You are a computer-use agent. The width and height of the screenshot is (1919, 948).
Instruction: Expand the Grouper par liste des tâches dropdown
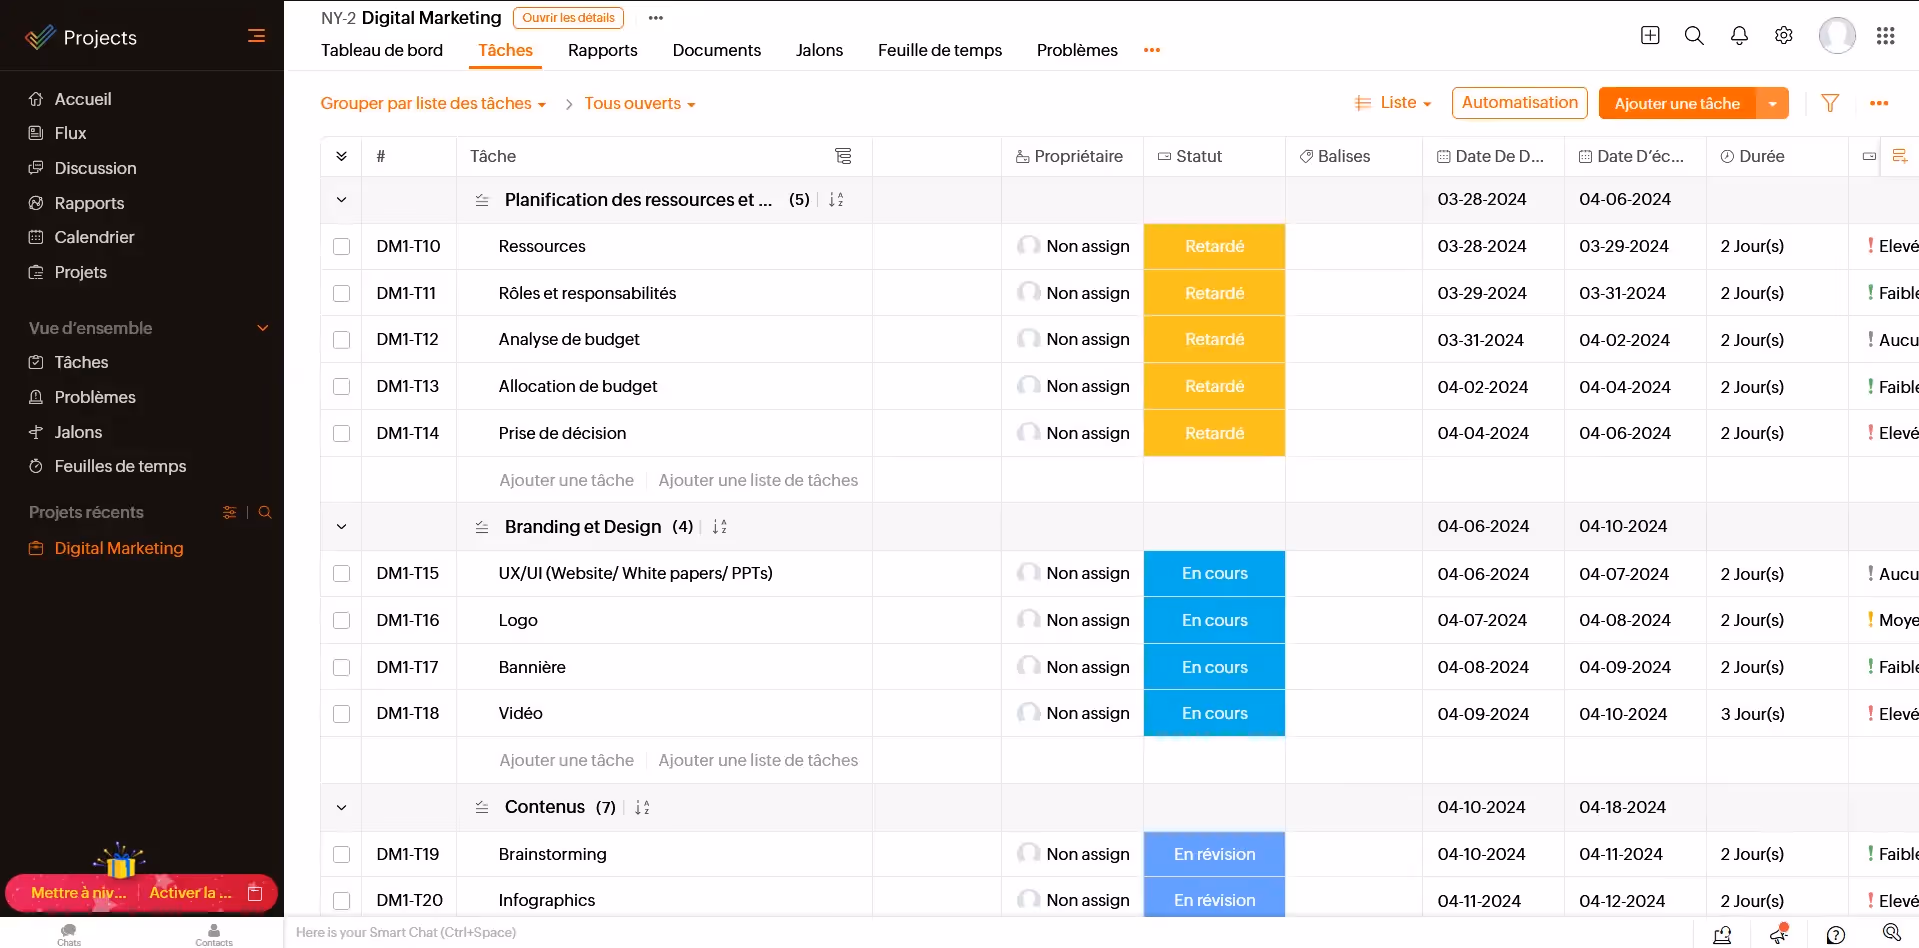point(433,103)
